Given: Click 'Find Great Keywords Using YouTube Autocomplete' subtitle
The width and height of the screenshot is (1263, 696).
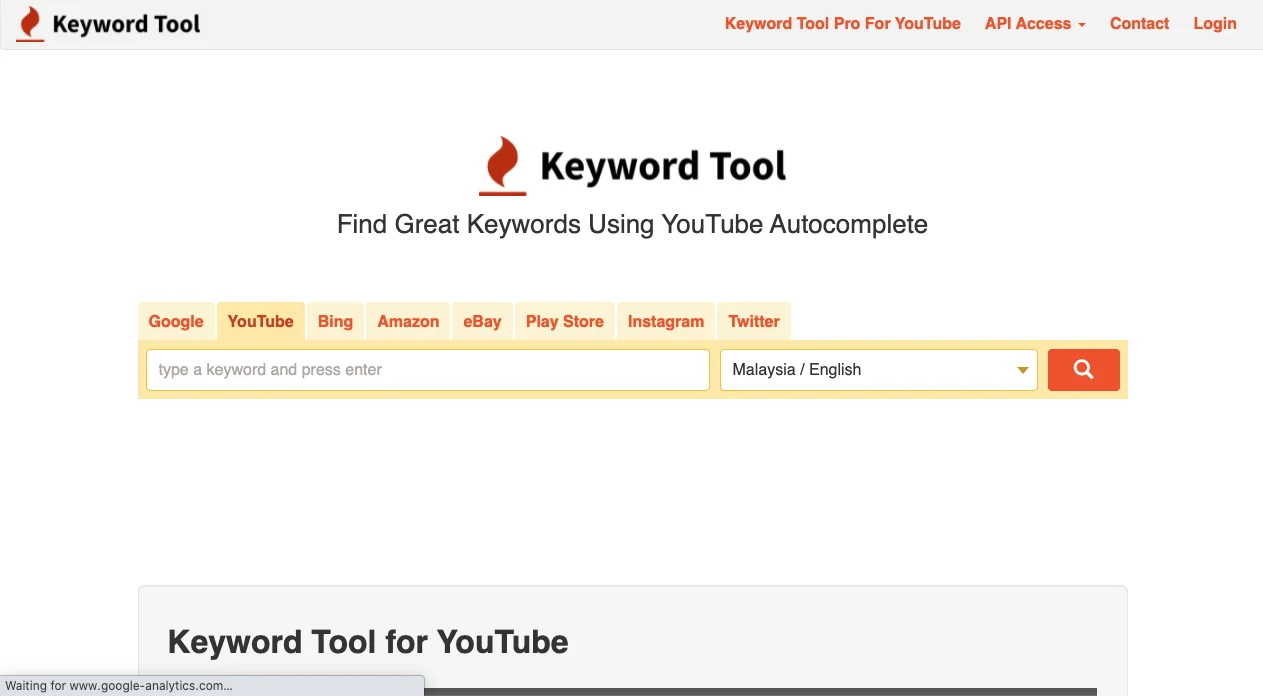Looking at the screenshot, I should (632, 224).
